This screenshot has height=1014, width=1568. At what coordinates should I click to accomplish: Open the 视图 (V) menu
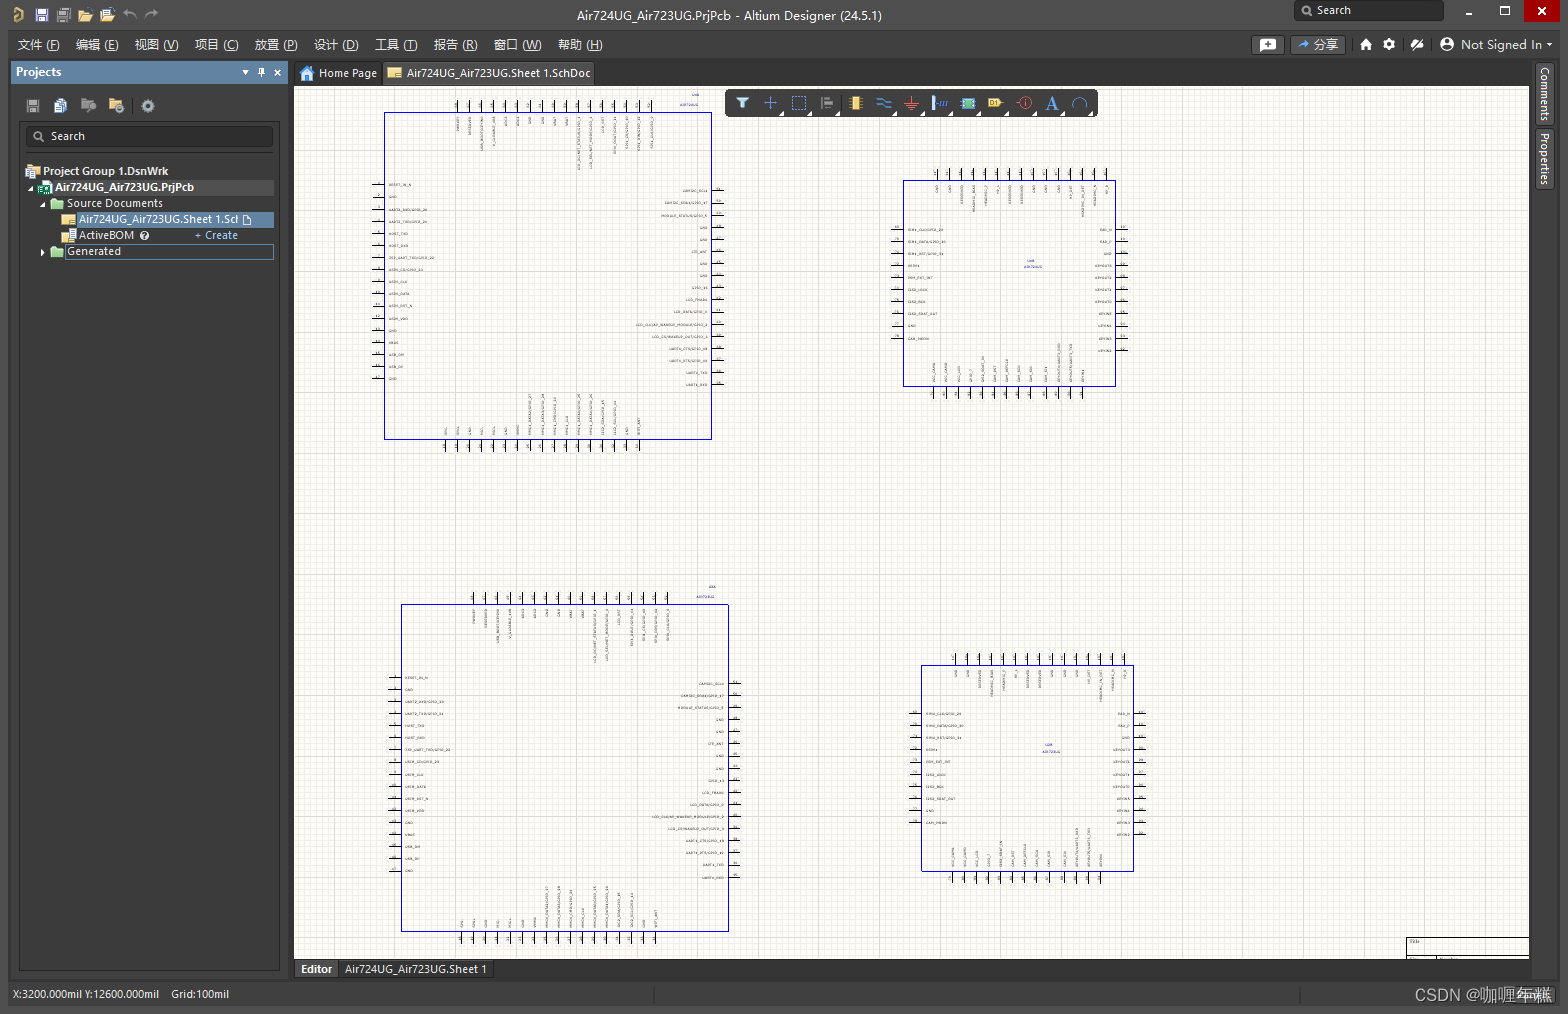pos(156,45)
